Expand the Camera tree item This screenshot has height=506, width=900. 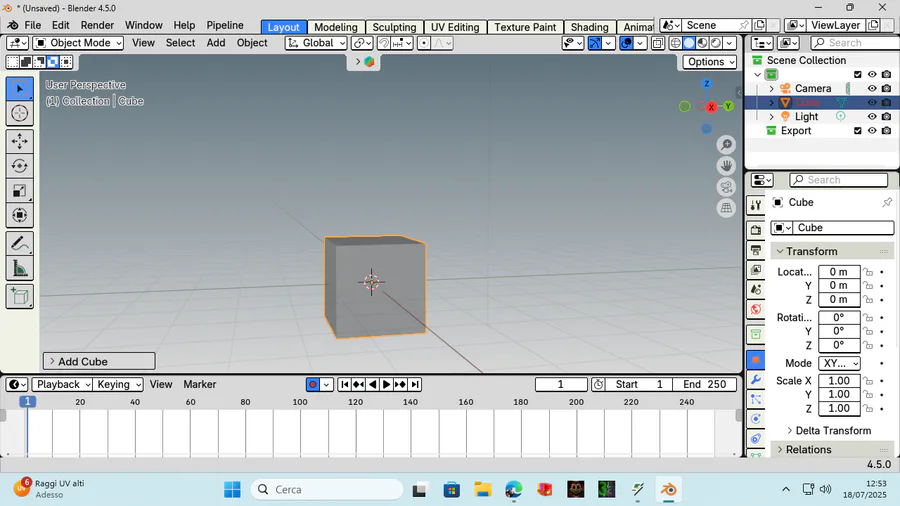click(771, 88)
